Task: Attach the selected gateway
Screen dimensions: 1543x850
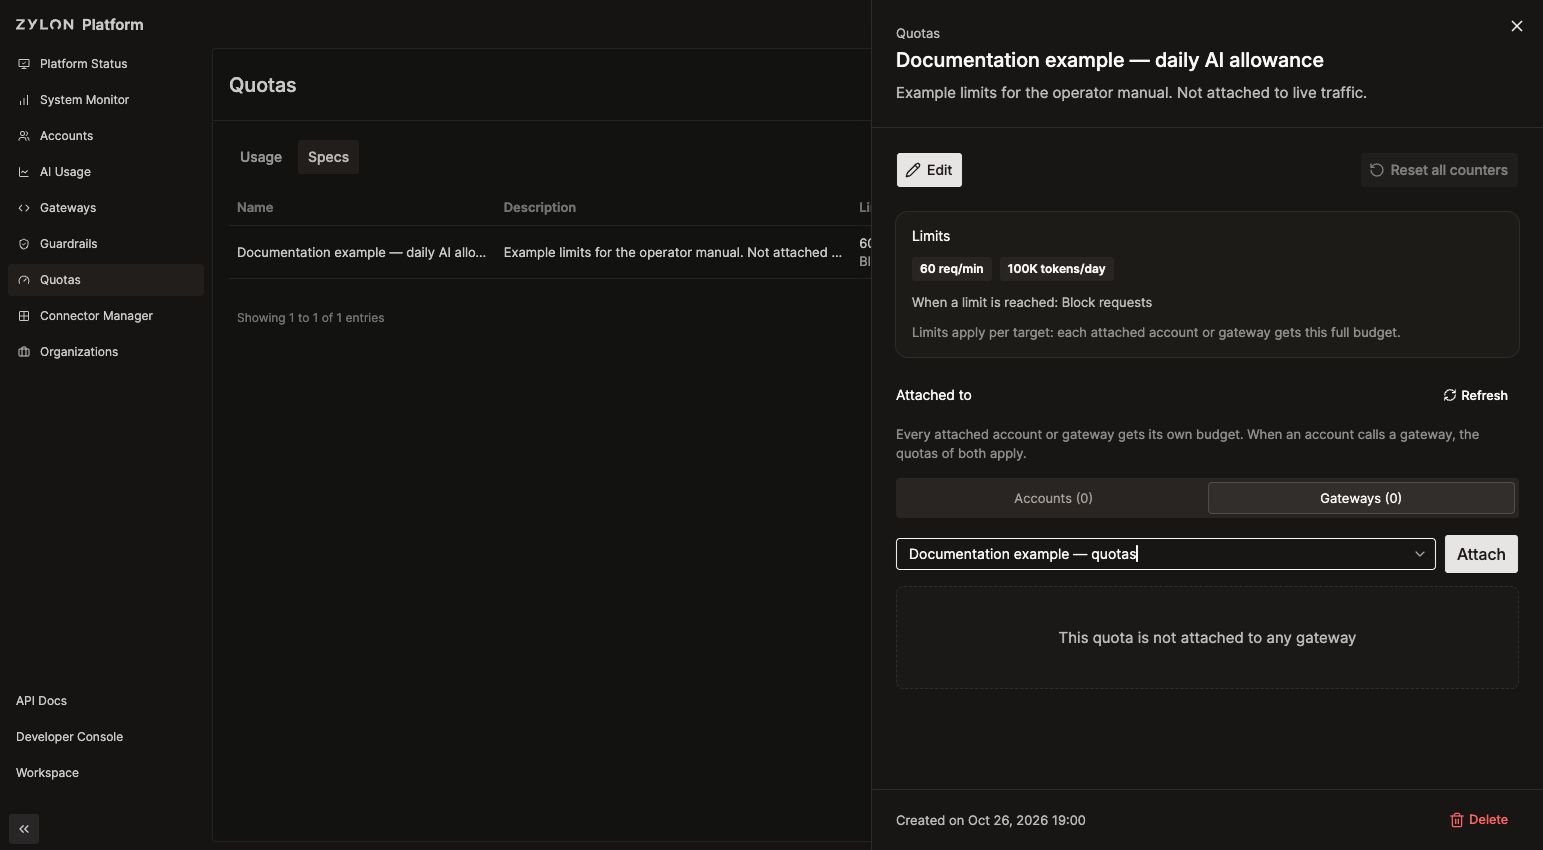Action: tap(1481, 554)
